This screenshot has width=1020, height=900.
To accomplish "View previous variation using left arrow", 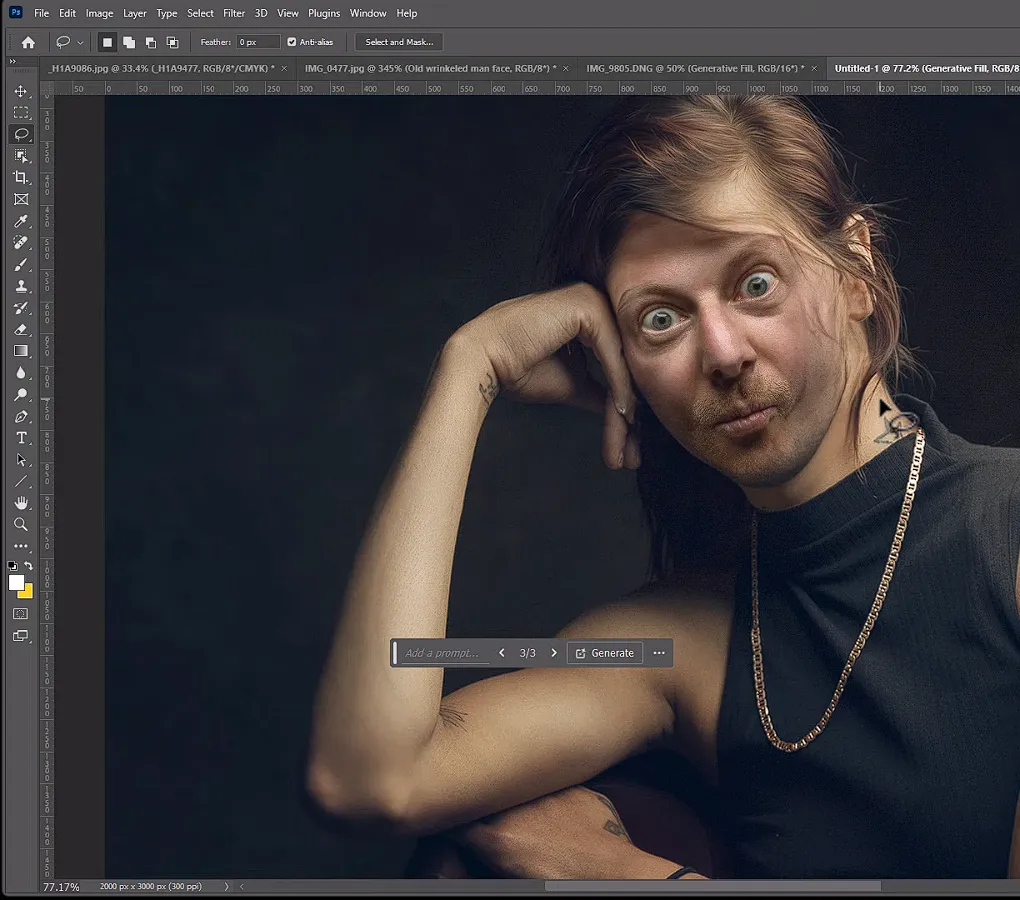I will (x=501, y=652).
